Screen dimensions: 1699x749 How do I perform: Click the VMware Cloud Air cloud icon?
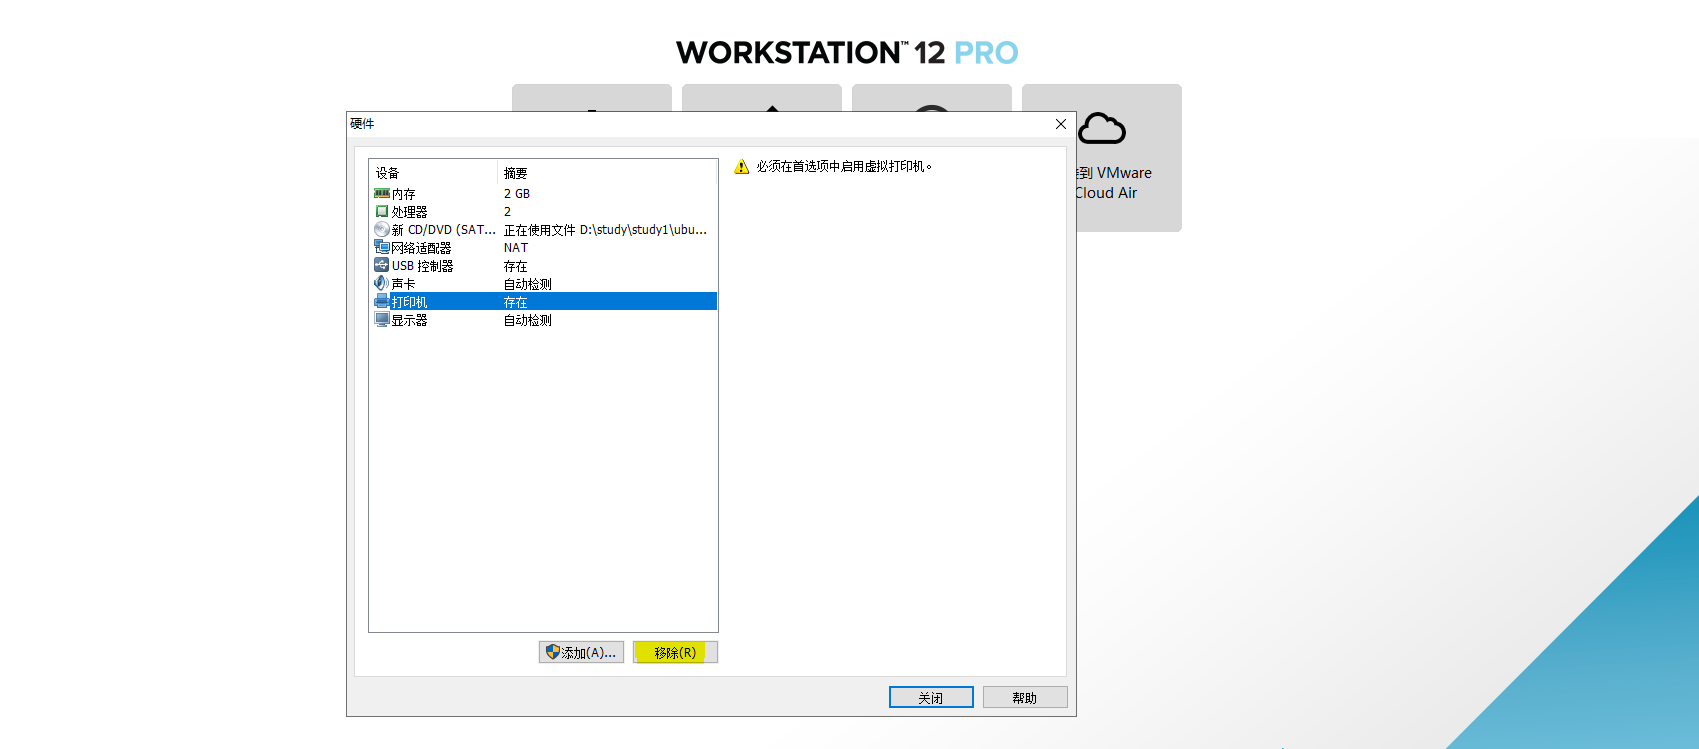point(1102,129)
